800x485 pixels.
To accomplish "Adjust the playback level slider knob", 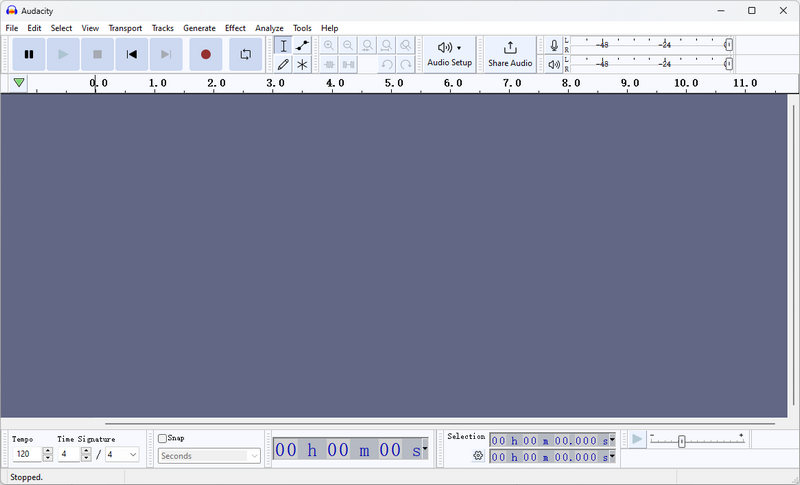I will 729,64.
